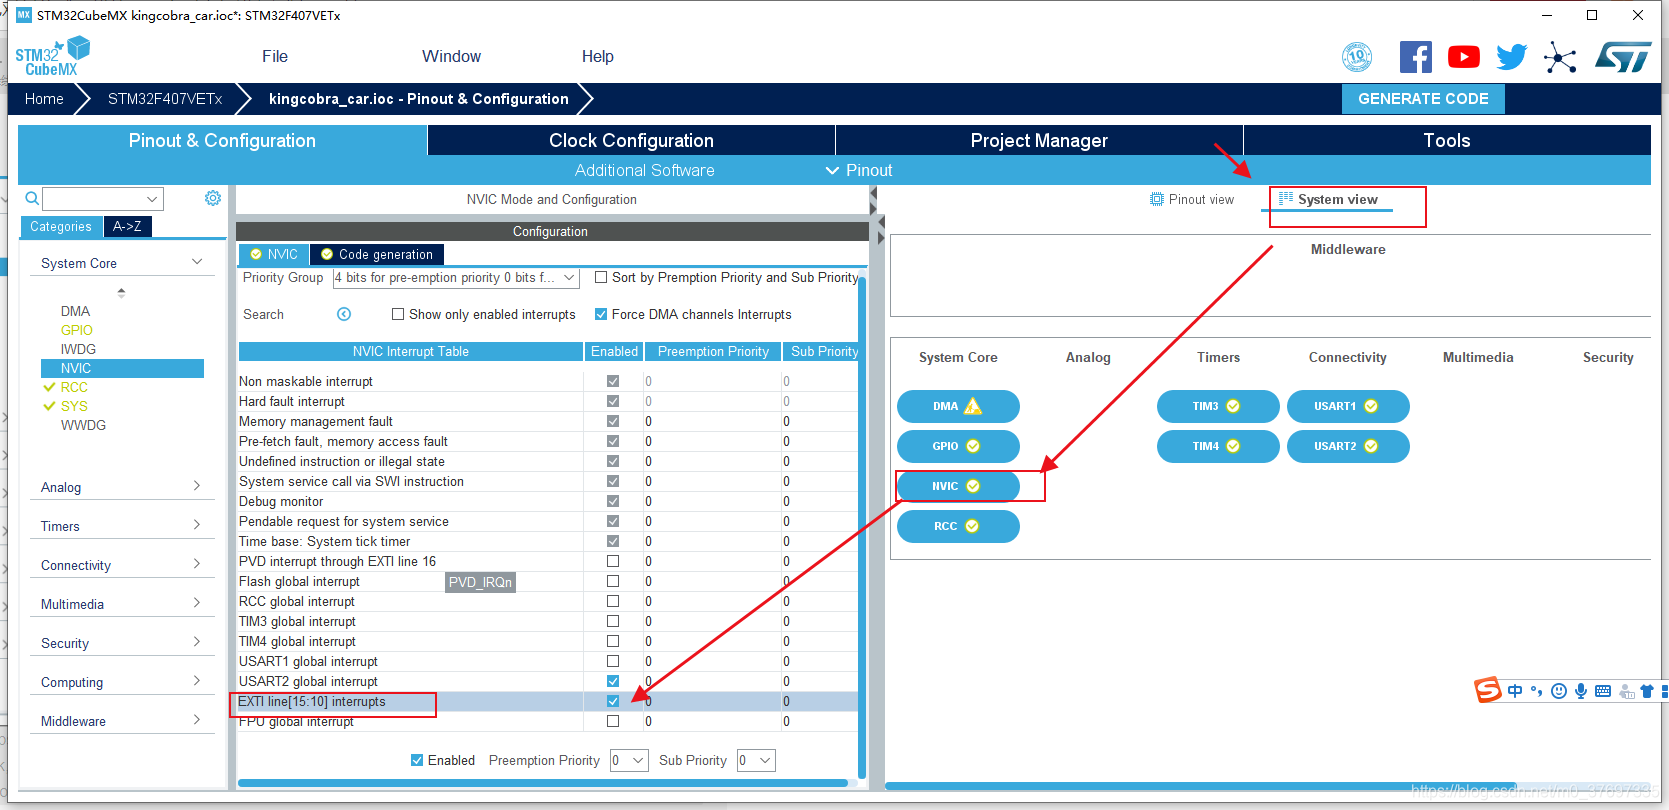Click the Sogou input method icon
Viewport: 1669px width, 810px height.
click(x=1488, y=690)
